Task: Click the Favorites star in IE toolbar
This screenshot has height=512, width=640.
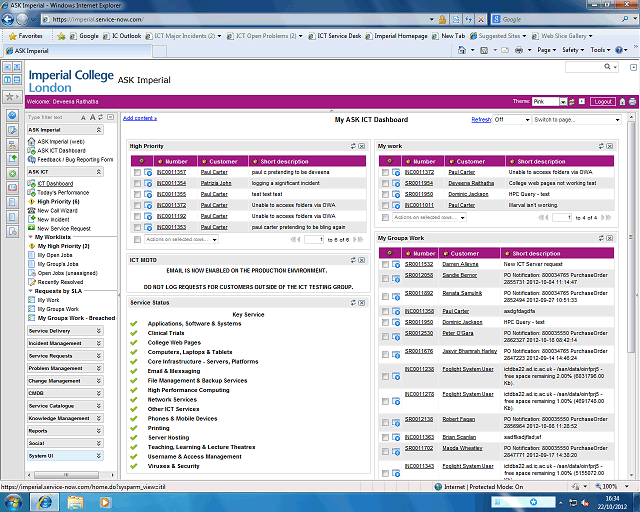Action: [12, 35]
